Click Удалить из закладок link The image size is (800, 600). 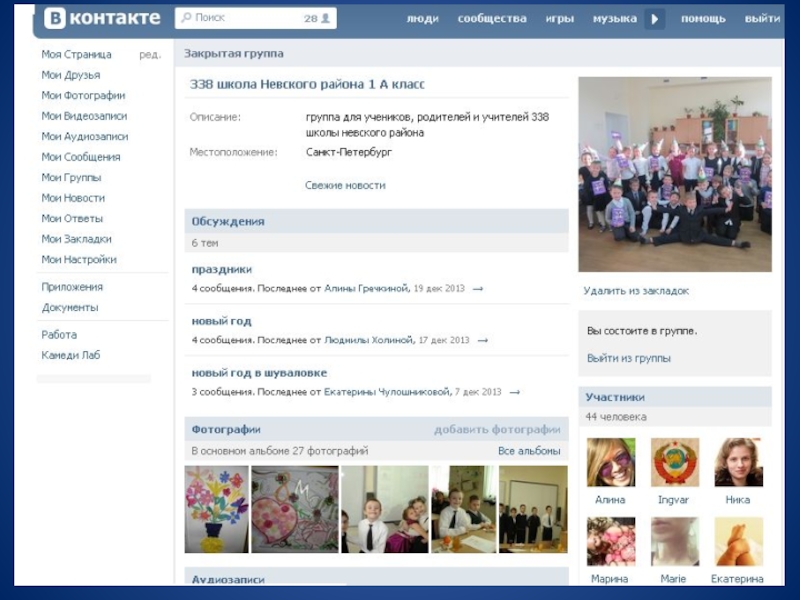tap(636, 291)
